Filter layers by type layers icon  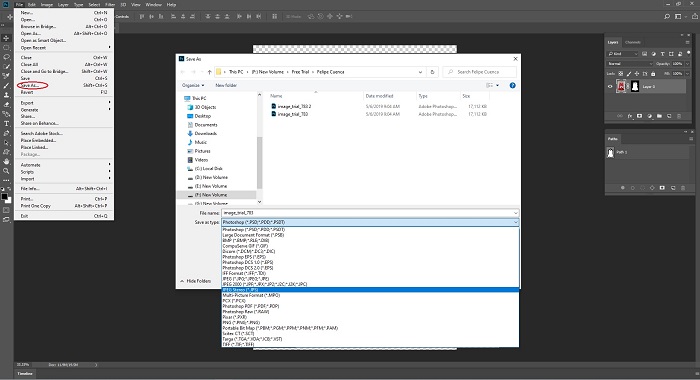[662, 54]
